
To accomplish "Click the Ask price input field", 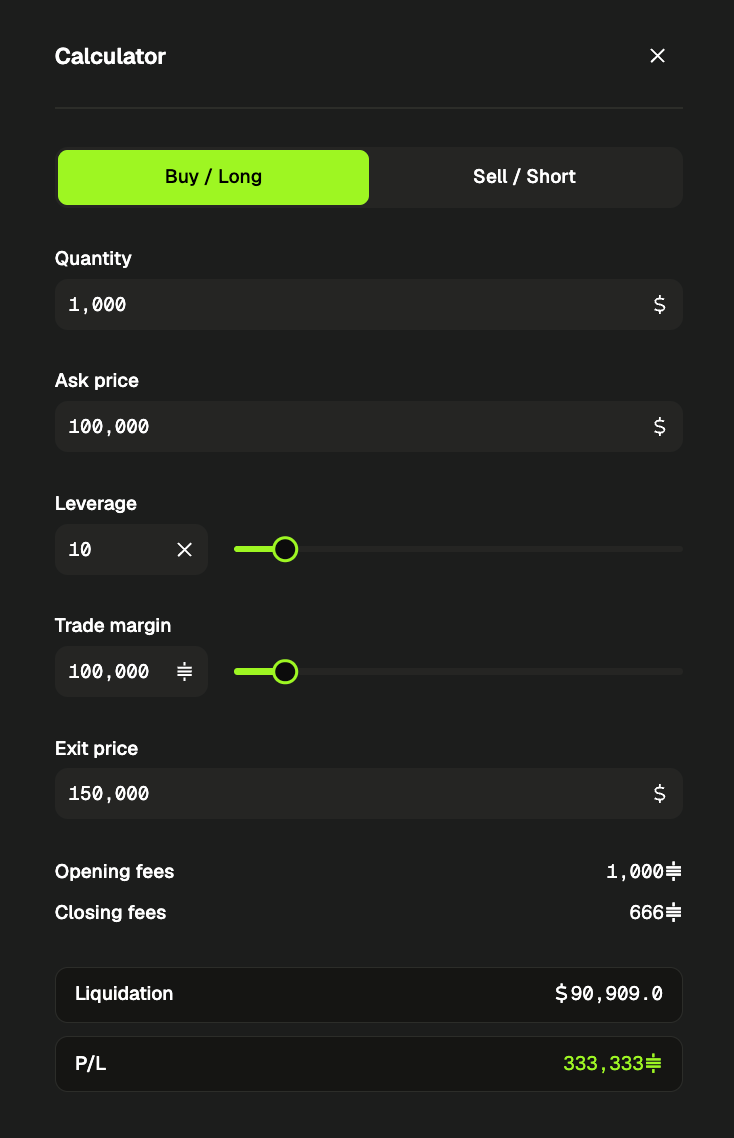I will click(x=369, y=427).
